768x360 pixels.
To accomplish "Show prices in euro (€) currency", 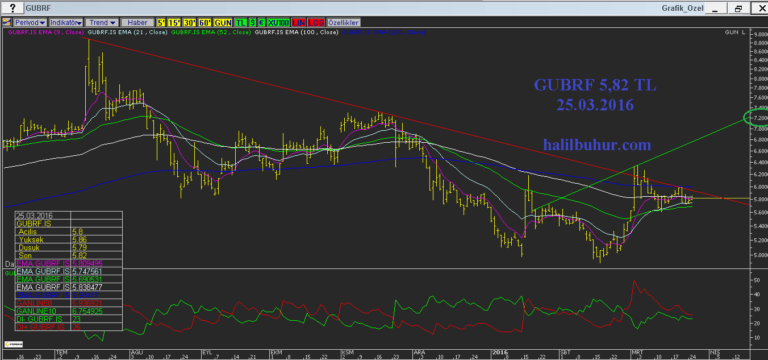I will 262,23.
